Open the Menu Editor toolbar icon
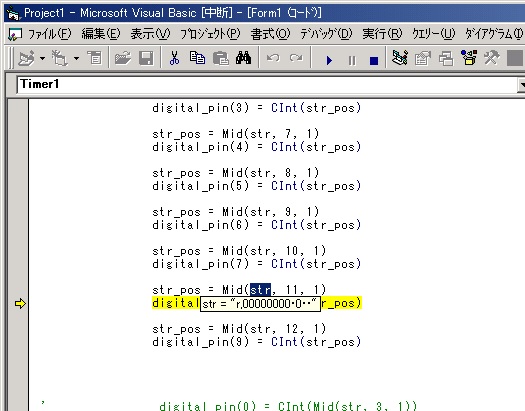This screenshot has width=525, height=411. pos(95,59)
